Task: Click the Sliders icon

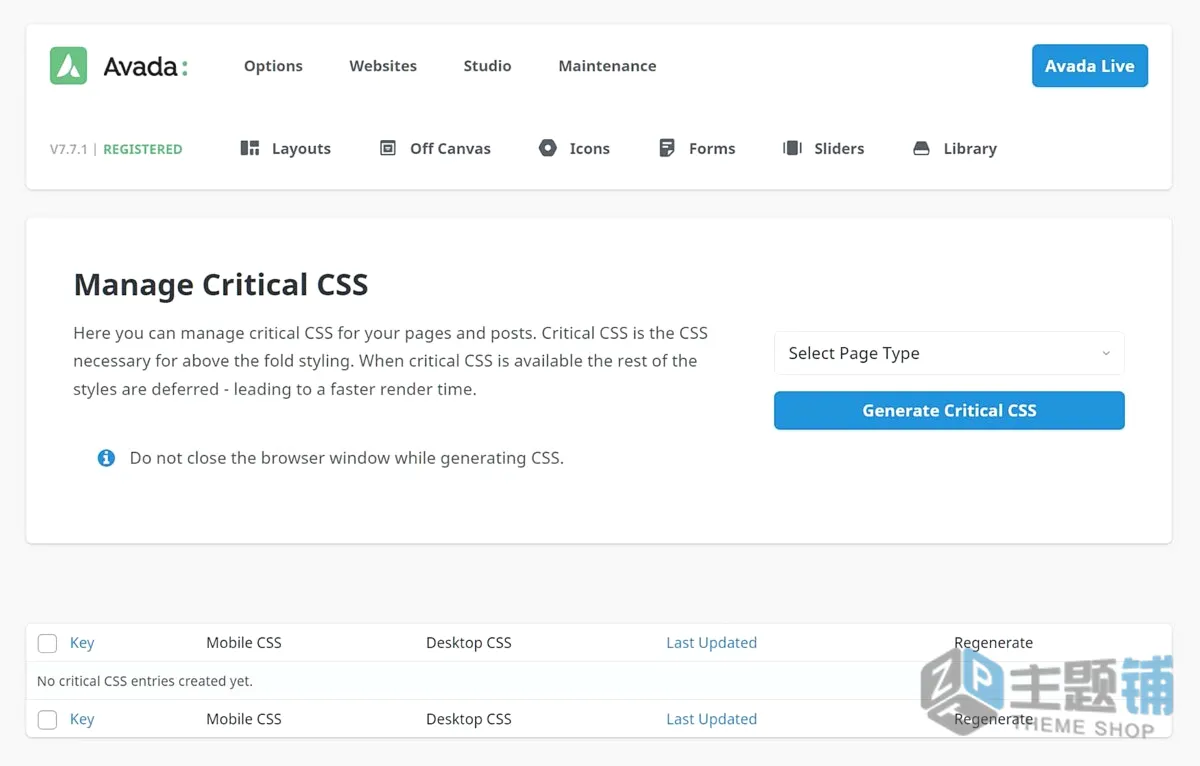Action: [x=792, y=148]
